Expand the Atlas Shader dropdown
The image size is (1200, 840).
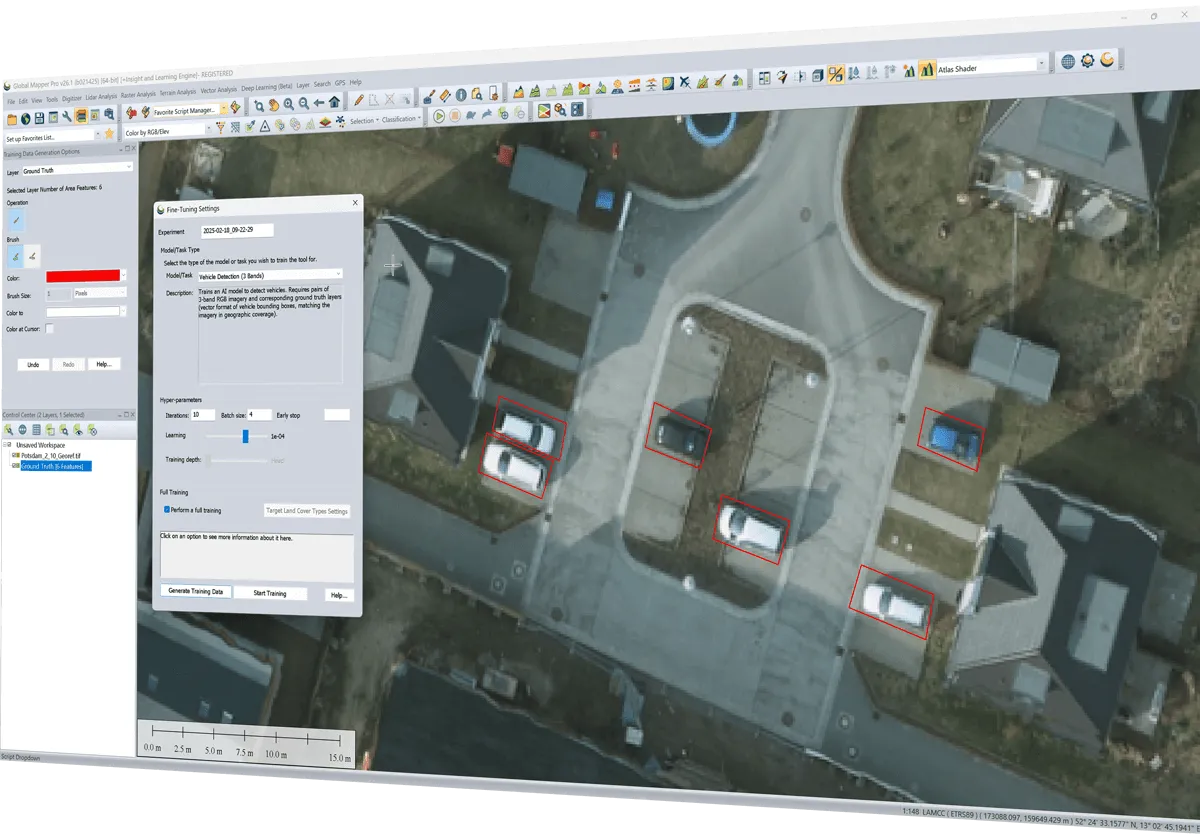[x=1040, y=64]
